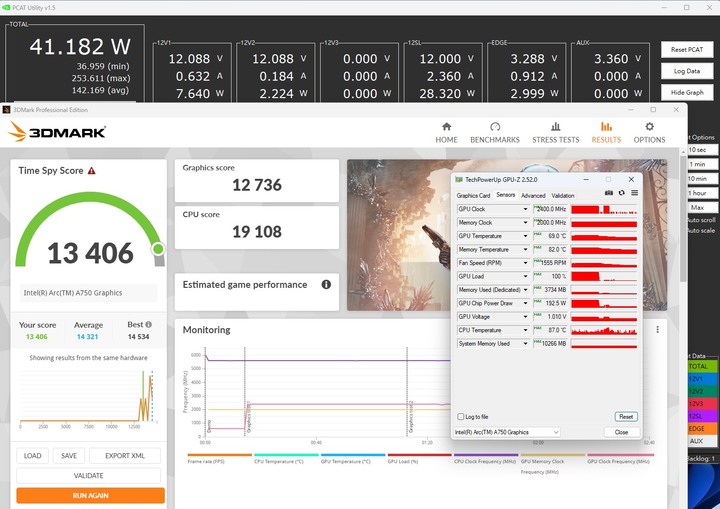Click Average score 14 321
This screenshot has width=720, height=509.
[x=87, y=337]
